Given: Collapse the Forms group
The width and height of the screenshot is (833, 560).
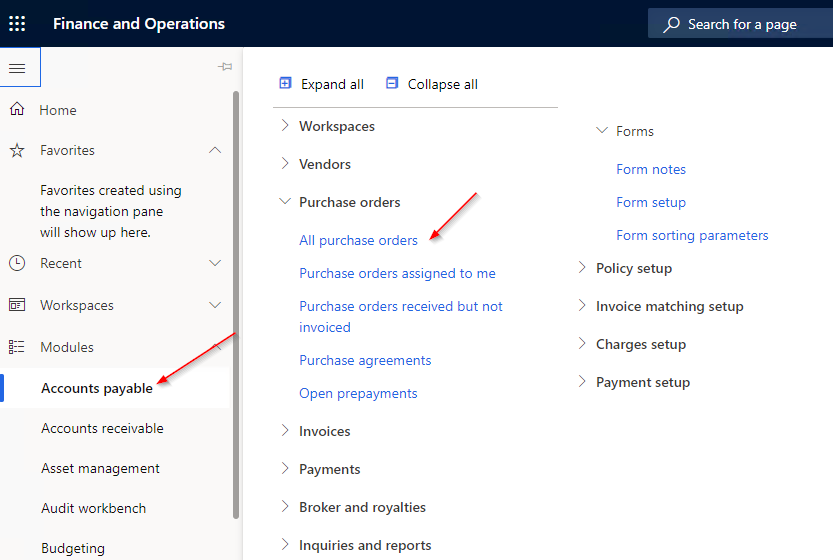Looking at the screenshot, I should [602, 130].
